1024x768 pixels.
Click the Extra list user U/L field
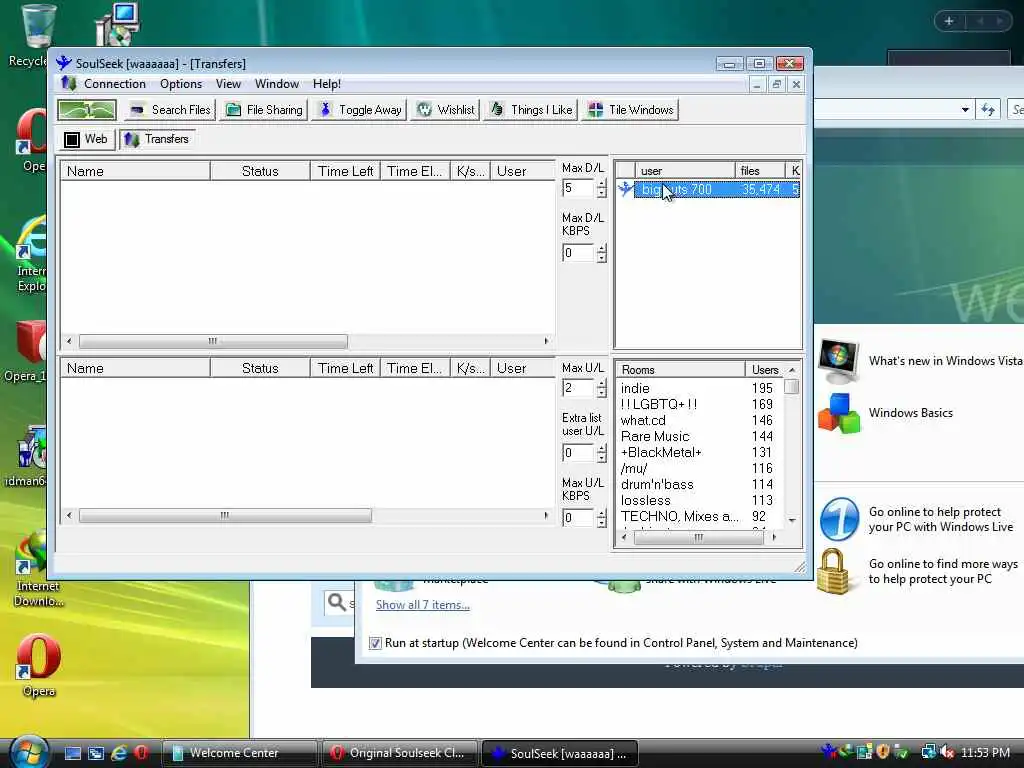tap(578, 453)
